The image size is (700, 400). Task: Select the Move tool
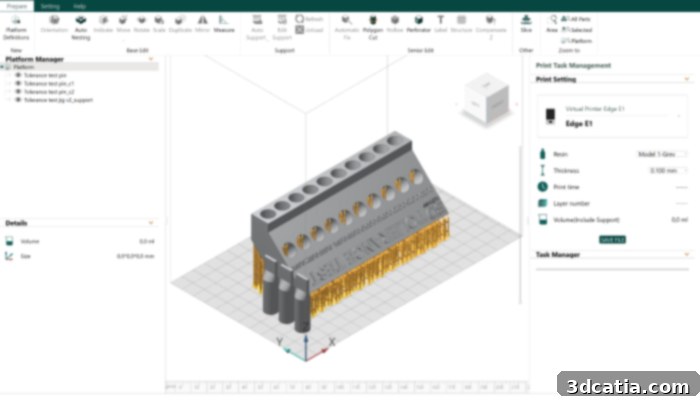click(x=123, y=24)
